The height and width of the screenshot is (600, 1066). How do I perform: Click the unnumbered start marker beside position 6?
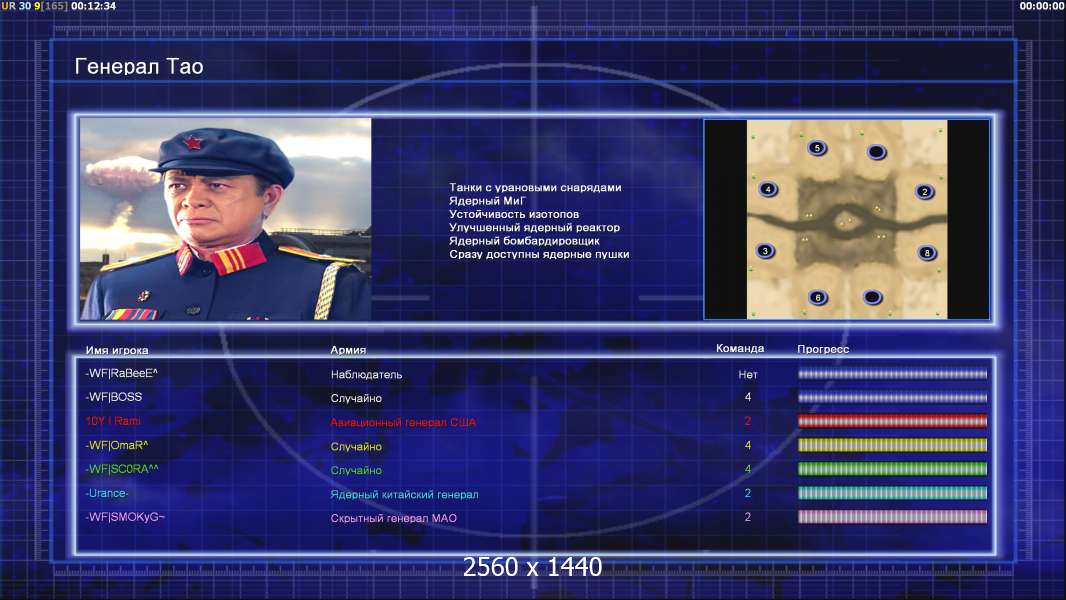tap(872, 297)
